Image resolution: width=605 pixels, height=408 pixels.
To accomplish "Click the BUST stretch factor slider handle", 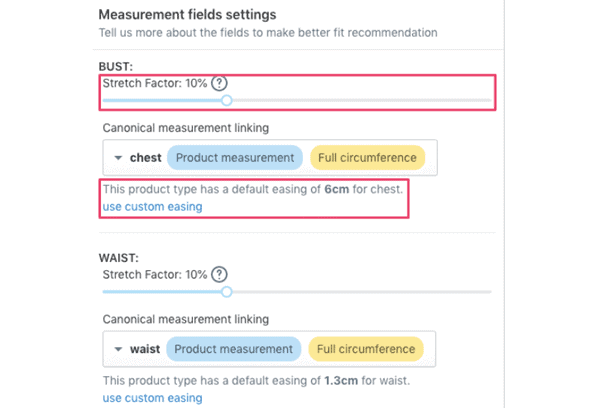I will click(227, 100).
